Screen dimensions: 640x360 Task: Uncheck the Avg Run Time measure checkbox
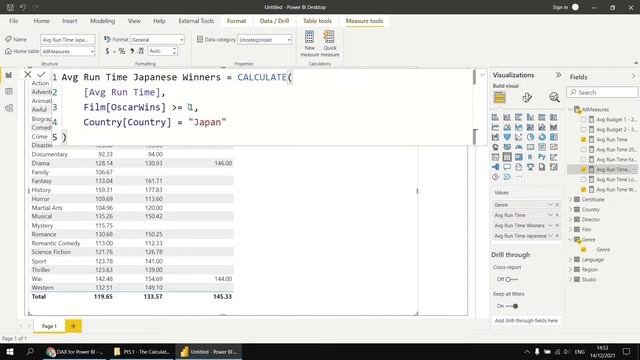583,140
